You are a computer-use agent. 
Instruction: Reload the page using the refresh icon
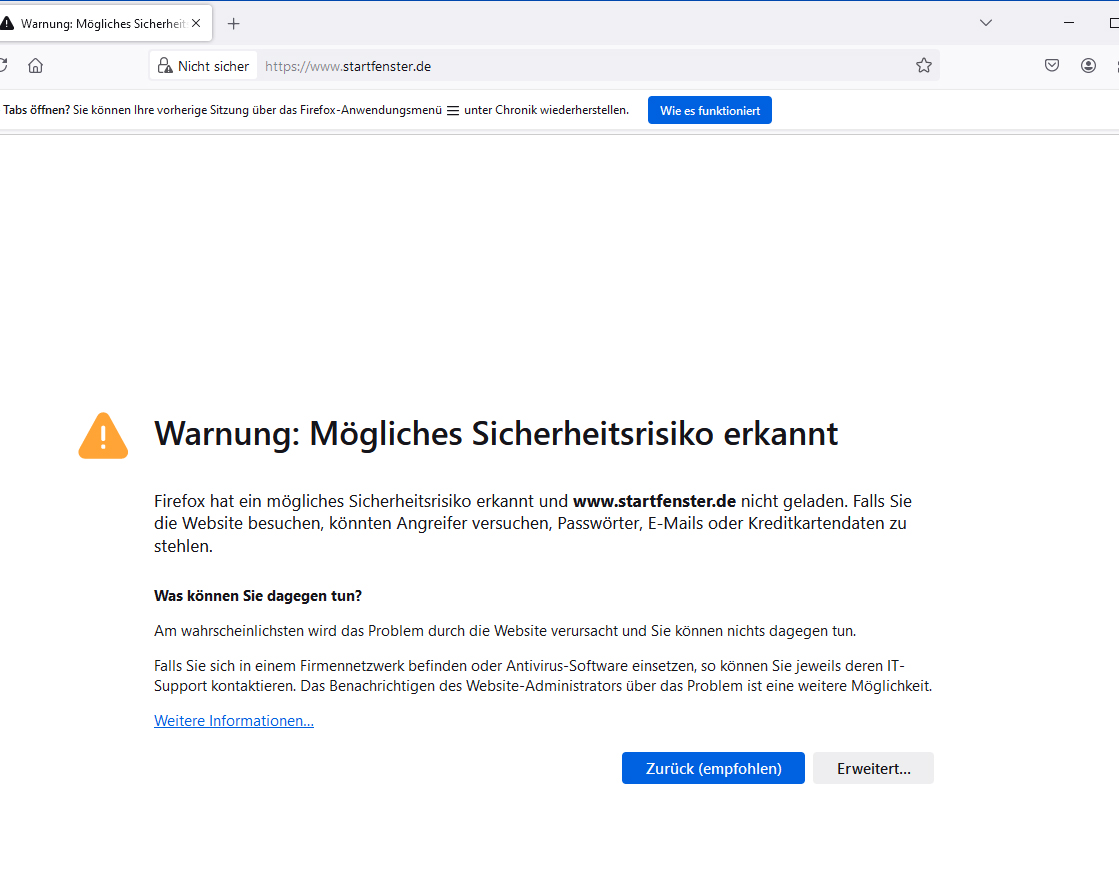click(x=3, y=66)
